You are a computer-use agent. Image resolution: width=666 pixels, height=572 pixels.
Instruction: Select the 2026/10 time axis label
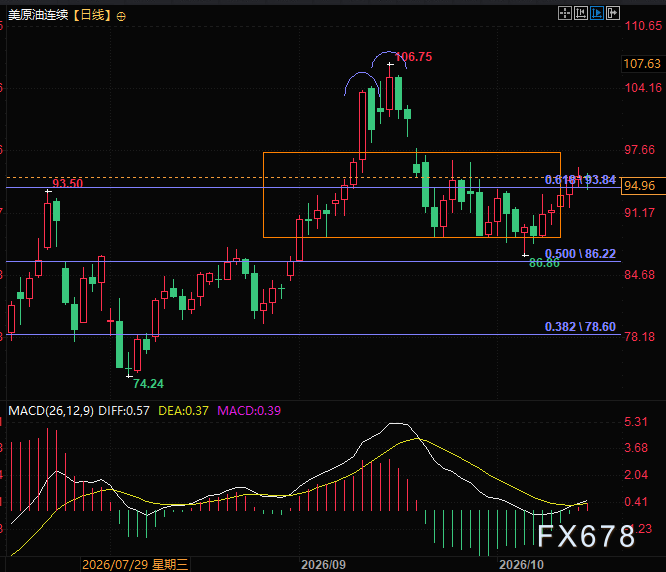[x=521, y=565]
